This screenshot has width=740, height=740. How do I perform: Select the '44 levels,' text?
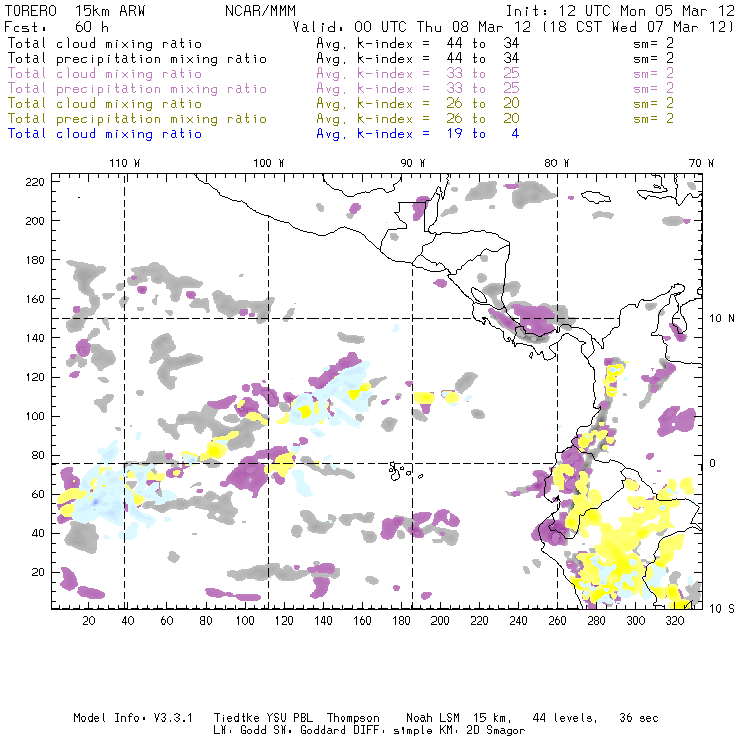pyautogui.click(x=565, y=718)
